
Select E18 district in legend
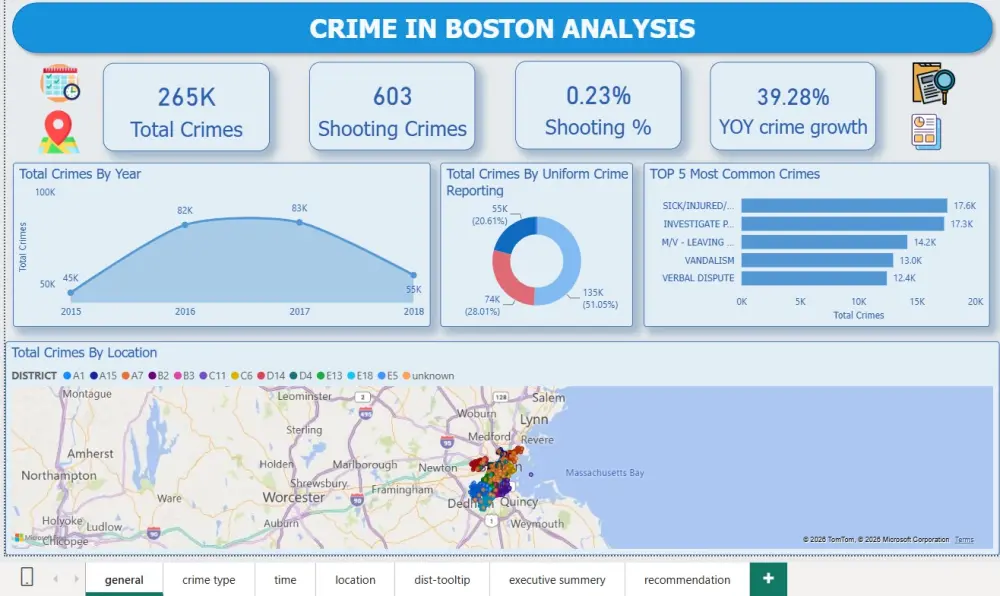click(x=360, y=376)
